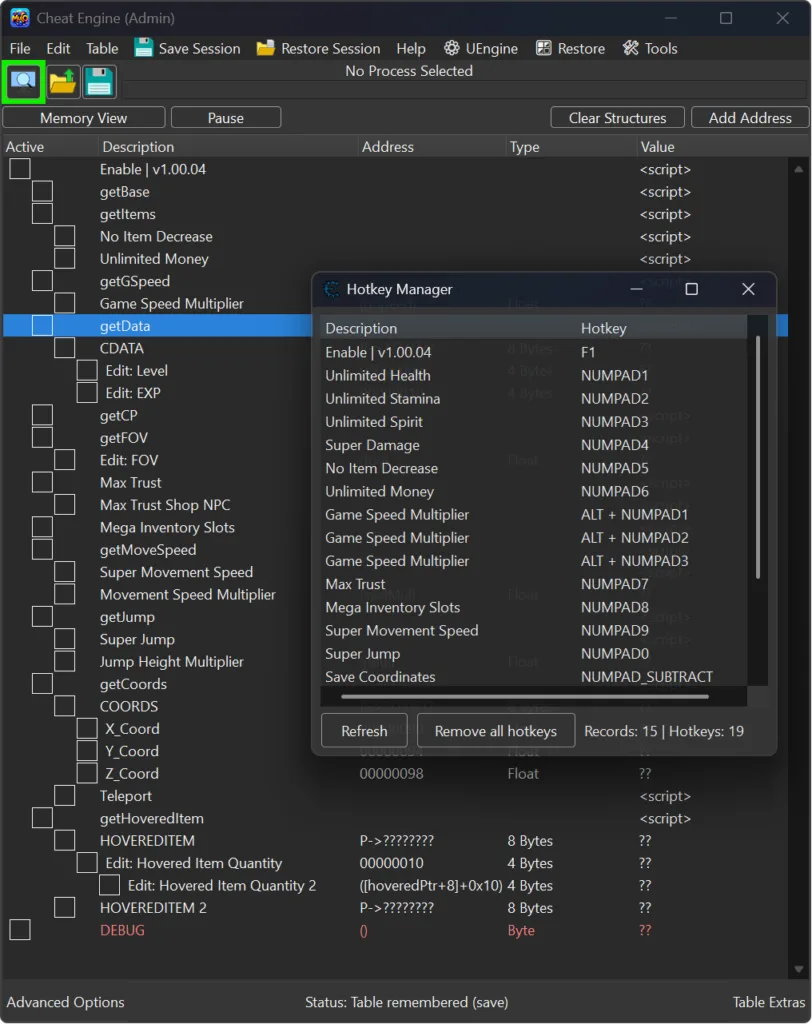
Task: Select the load table icon
Action: 60,81
